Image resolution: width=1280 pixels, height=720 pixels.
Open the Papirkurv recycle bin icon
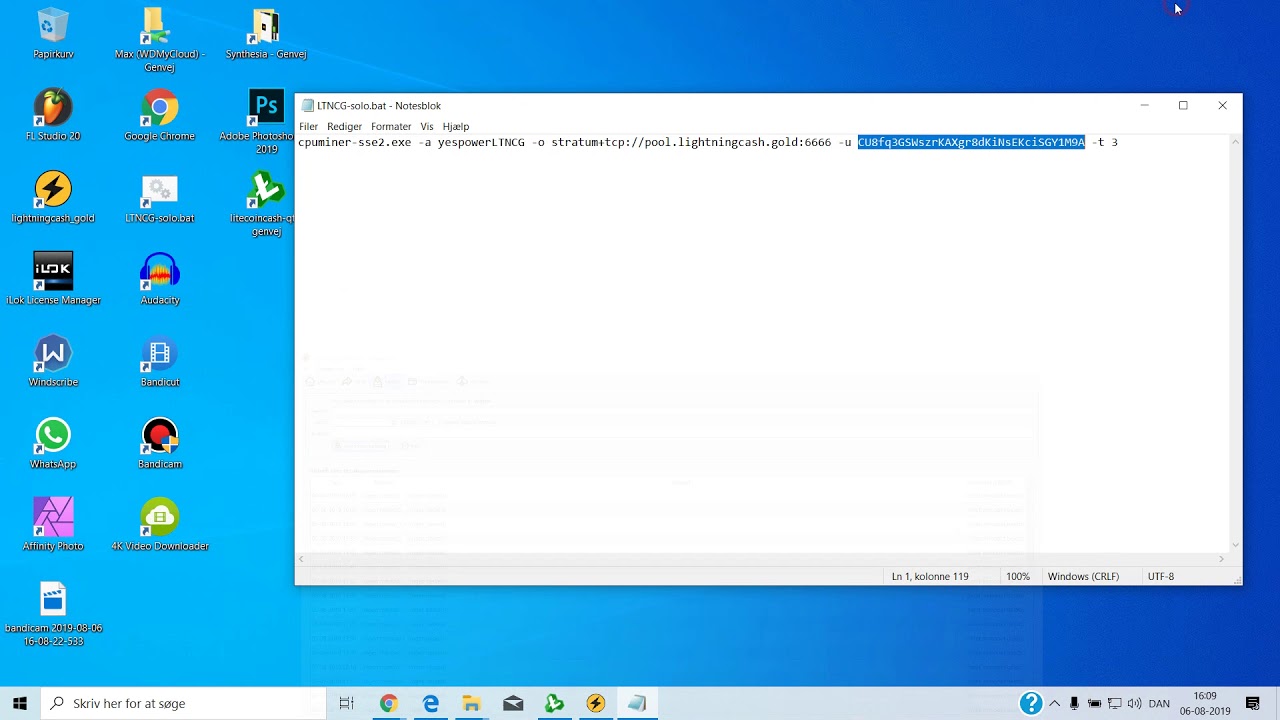click(53, 33)
